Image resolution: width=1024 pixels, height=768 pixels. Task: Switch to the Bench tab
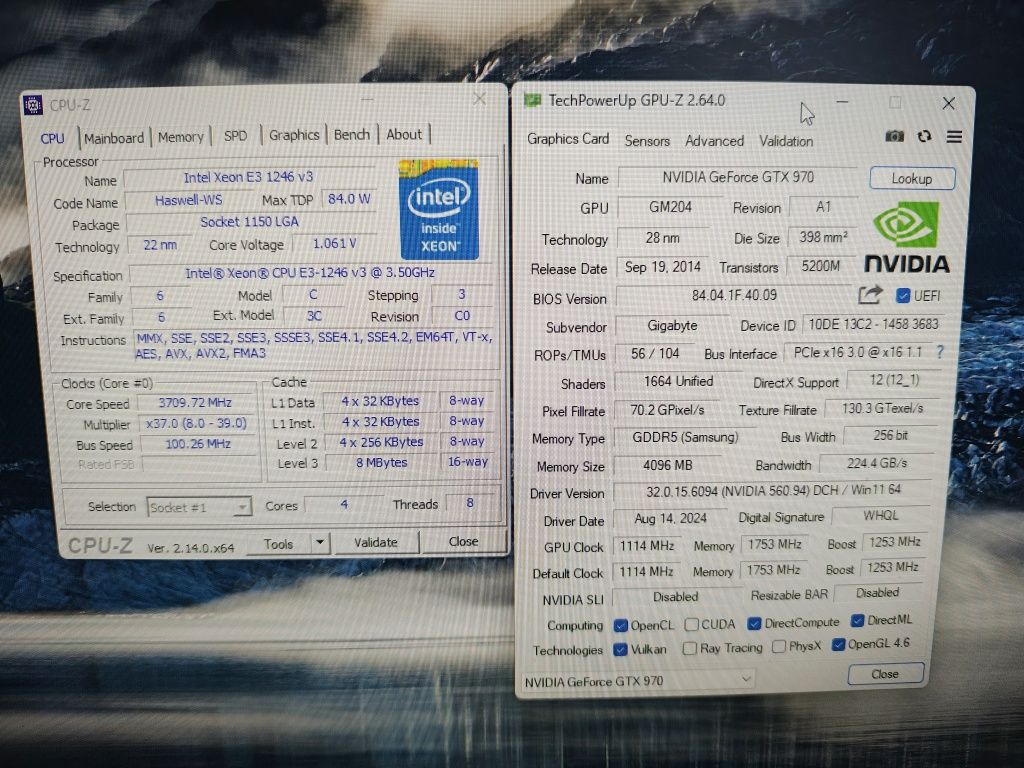(351, 135)
